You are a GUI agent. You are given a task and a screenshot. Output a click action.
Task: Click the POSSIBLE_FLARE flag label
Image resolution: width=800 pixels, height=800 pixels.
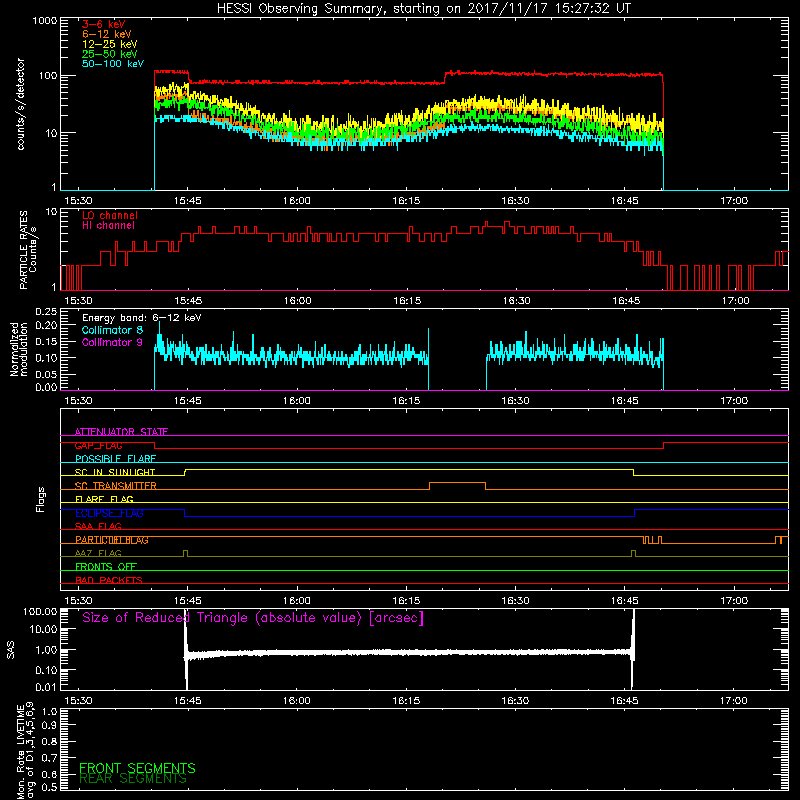coord(115,459)
